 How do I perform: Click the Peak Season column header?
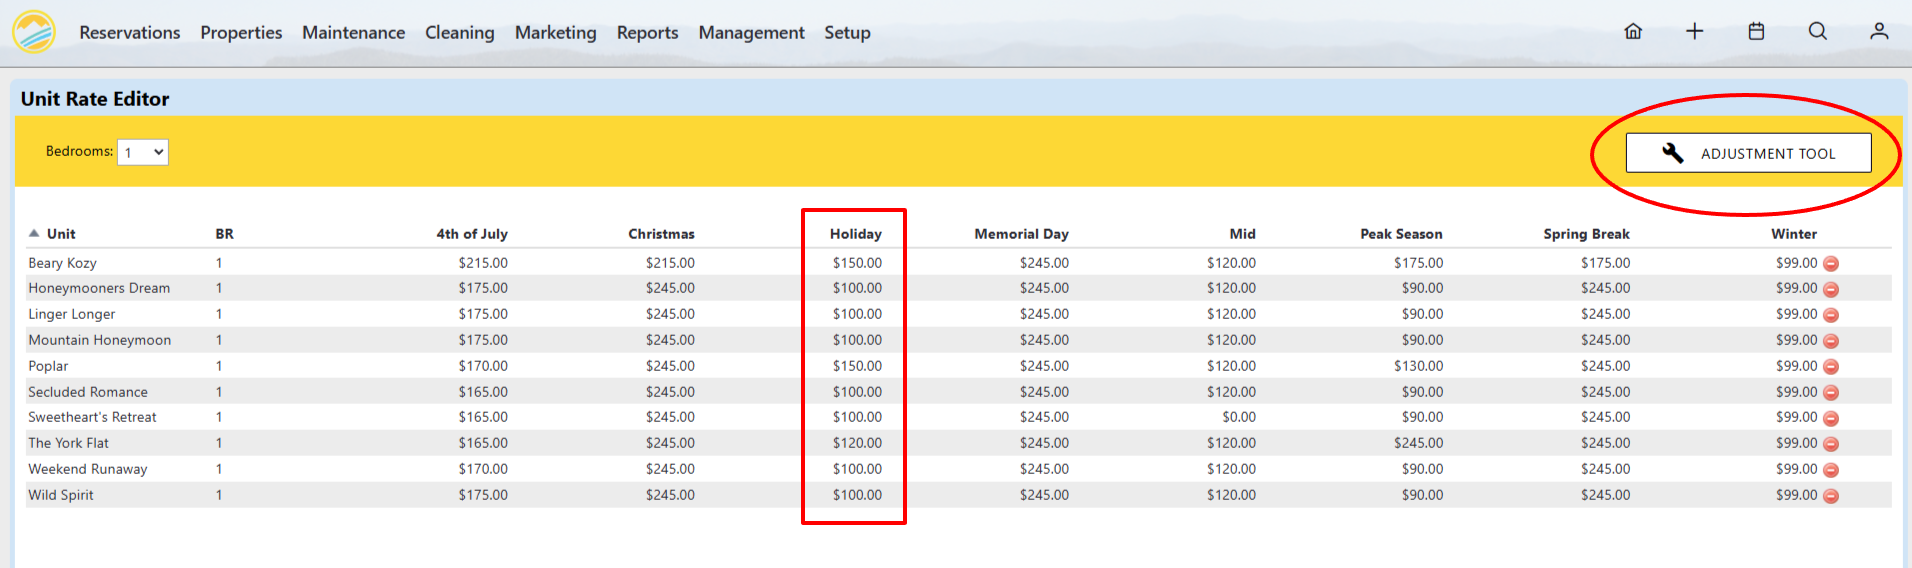1401,234
